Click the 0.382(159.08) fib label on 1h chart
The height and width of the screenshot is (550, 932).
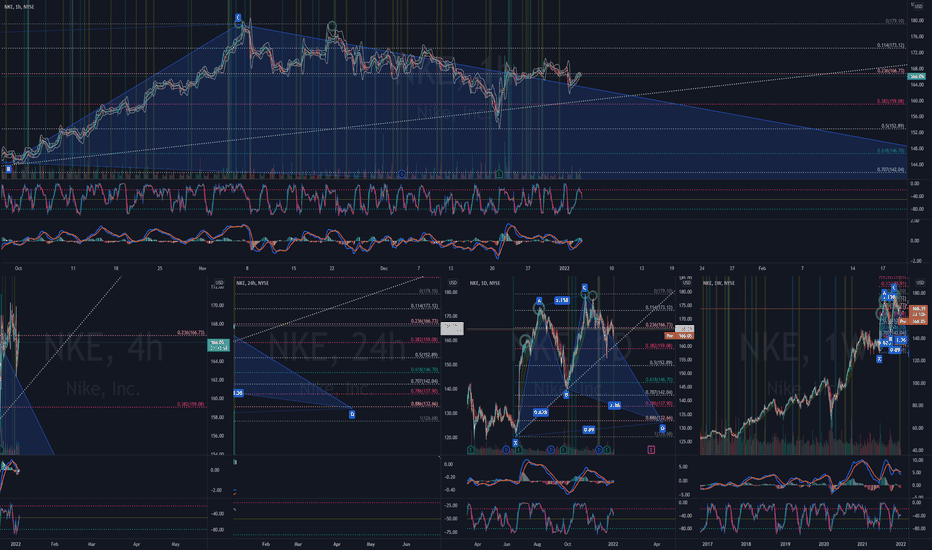coord(890,101)
